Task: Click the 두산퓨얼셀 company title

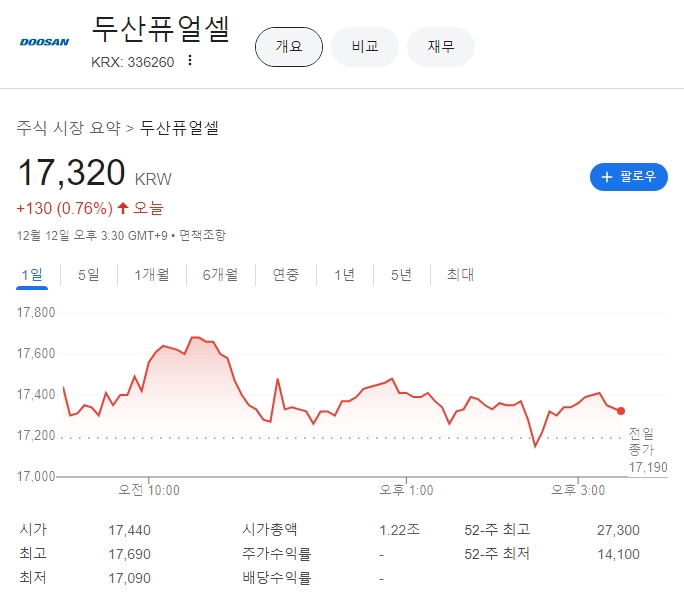Action: [161, 30]
